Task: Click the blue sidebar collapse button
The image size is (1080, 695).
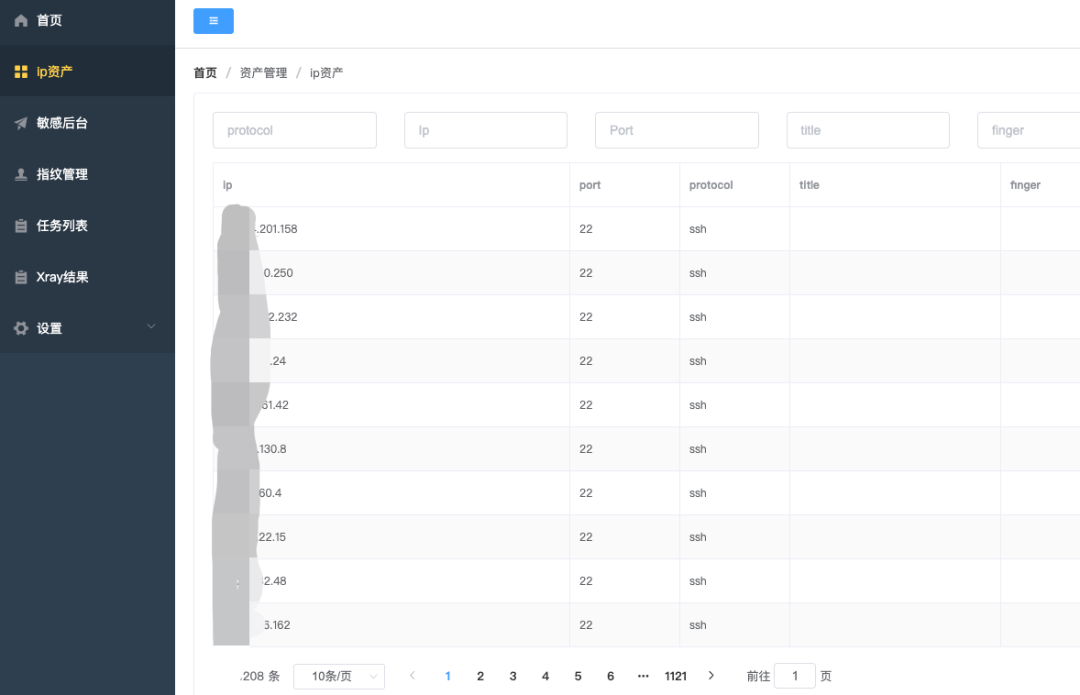Action: 213,20
